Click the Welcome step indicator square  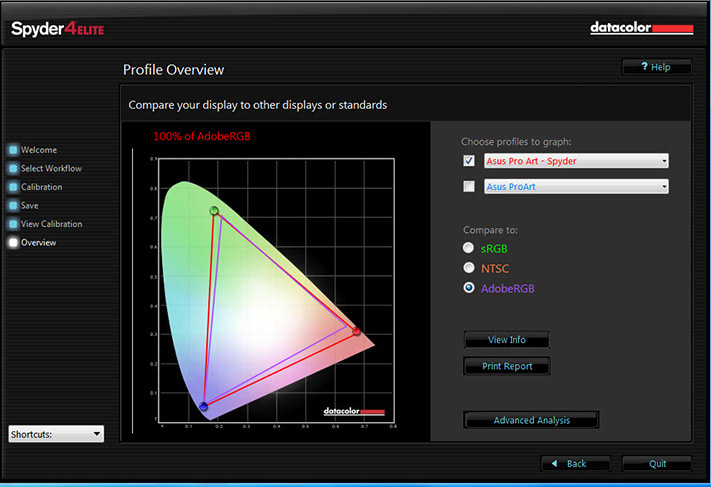coord(13,150)
